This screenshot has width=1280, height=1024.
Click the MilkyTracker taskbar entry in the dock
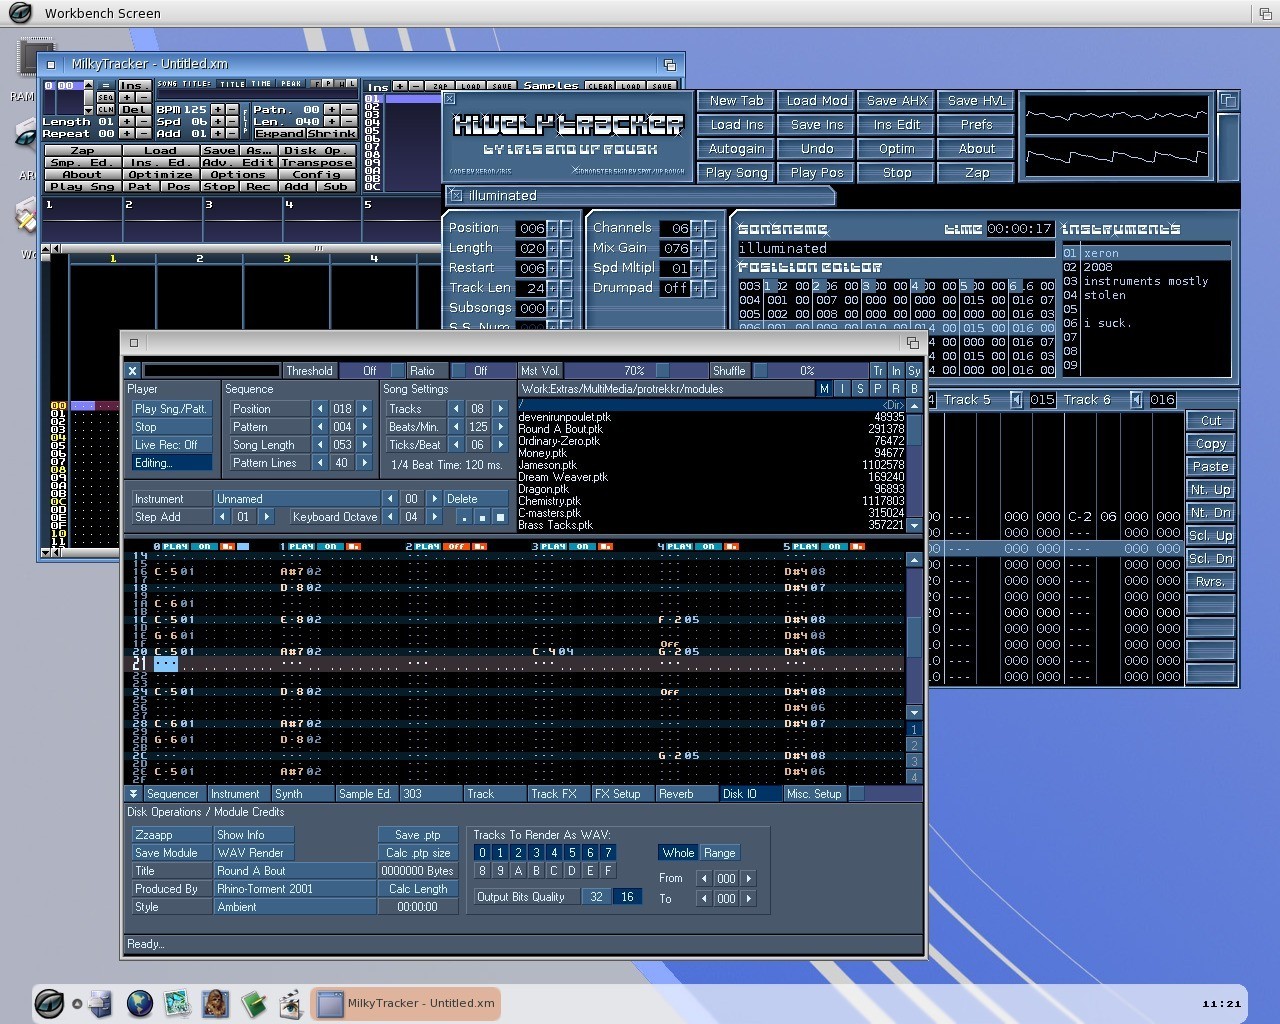(x=405, y=1003)
